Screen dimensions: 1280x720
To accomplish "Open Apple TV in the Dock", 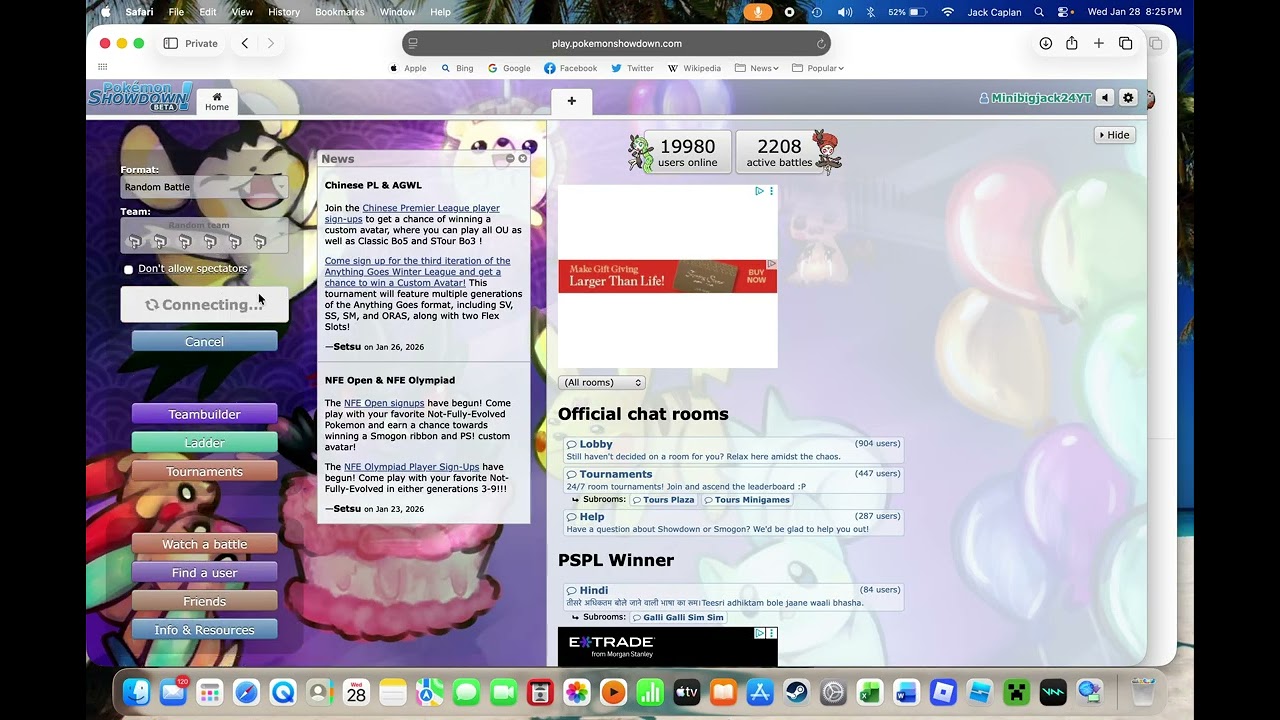I will [687, 692].
